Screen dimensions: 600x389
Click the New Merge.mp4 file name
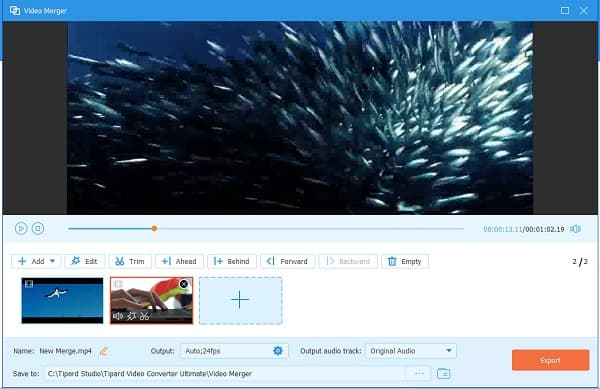(66, 351)
